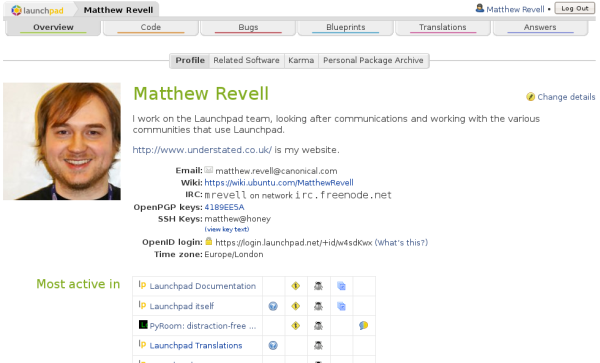Click the blue pages icon in Launchpad itself row
This screenshot has width=600, height=363.
click(341, 306)
